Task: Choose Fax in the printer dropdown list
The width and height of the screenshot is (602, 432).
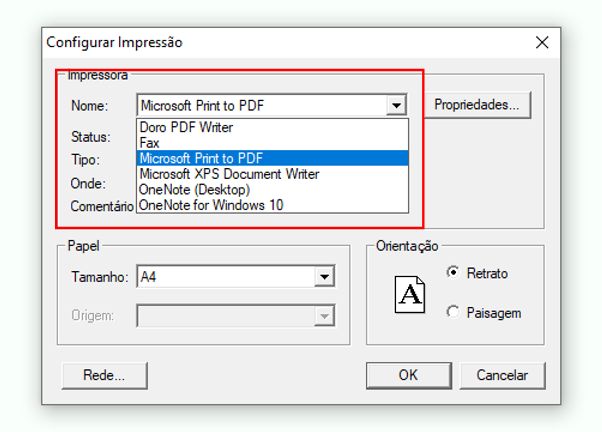Action: click(x=272, y=143)
